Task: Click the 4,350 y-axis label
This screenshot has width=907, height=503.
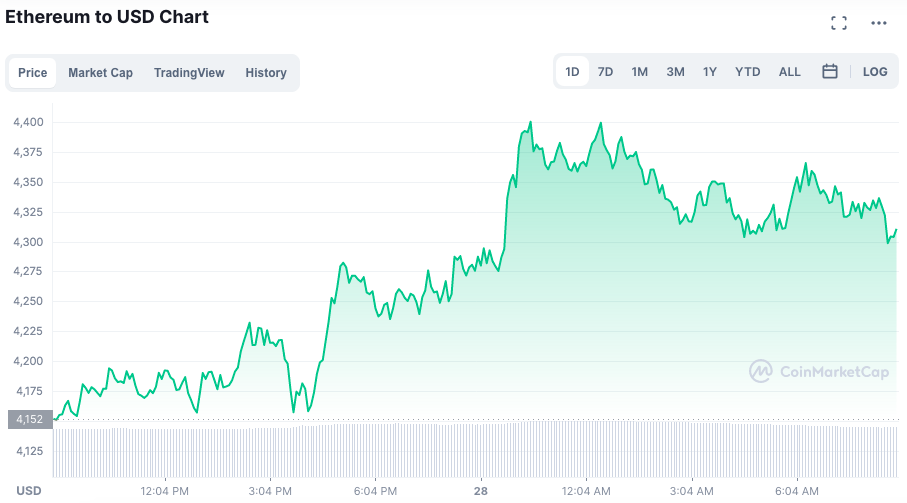Action: pos(28,182)
